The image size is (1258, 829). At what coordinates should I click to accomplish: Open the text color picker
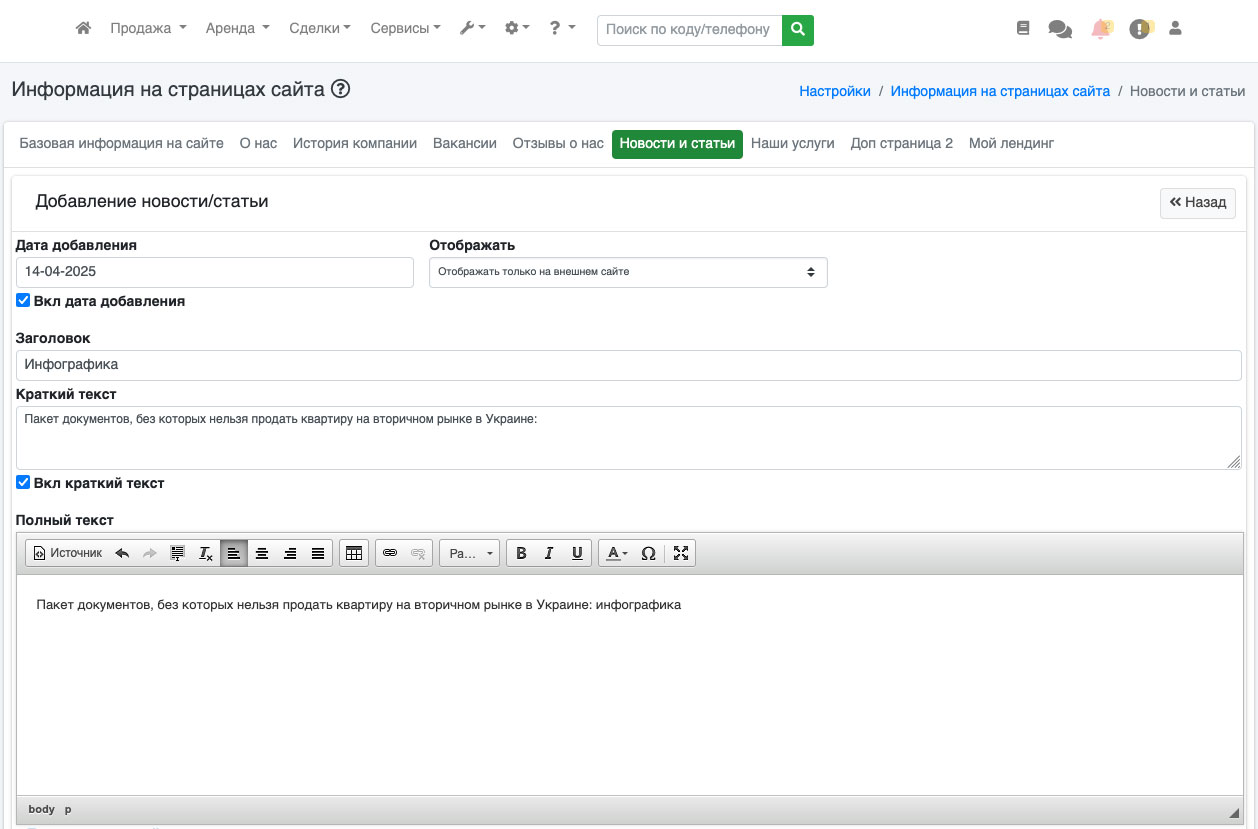tap(616, 553)
